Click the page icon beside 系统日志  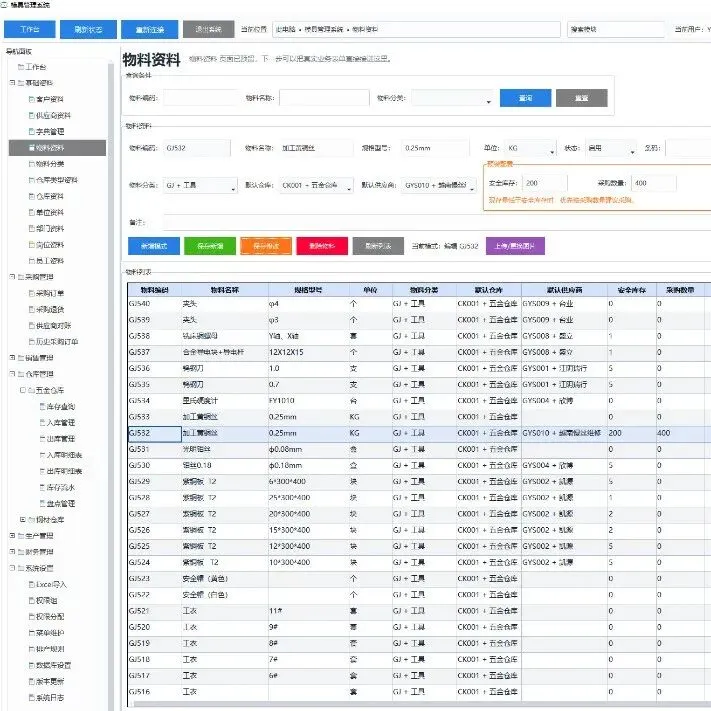(31, 697)
